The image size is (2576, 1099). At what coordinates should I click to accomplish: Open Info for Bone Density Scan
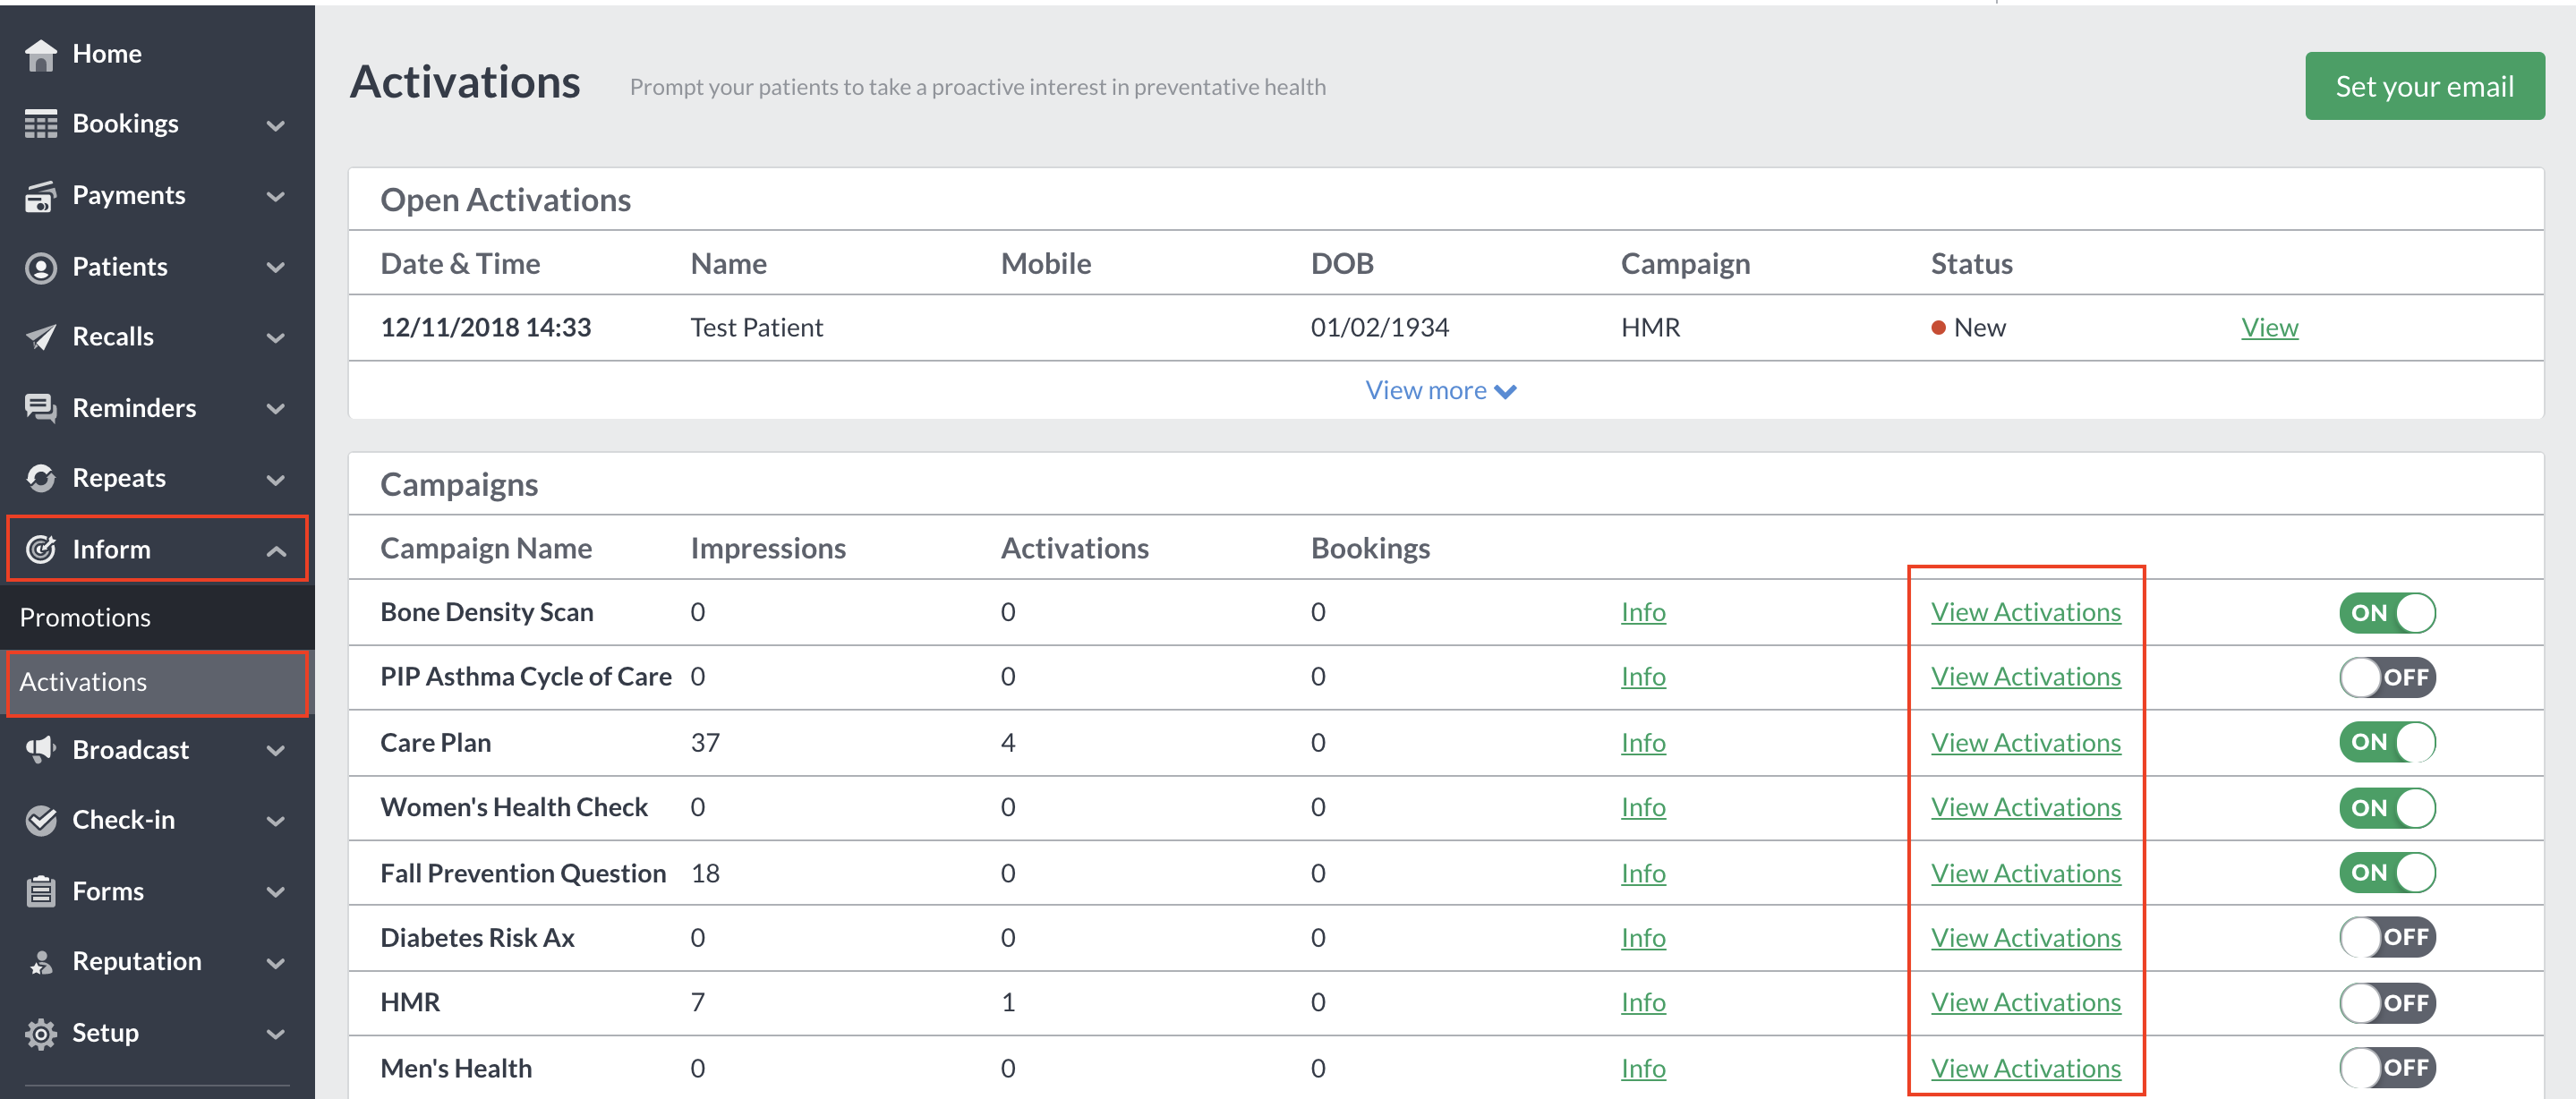coord(1643,612)
